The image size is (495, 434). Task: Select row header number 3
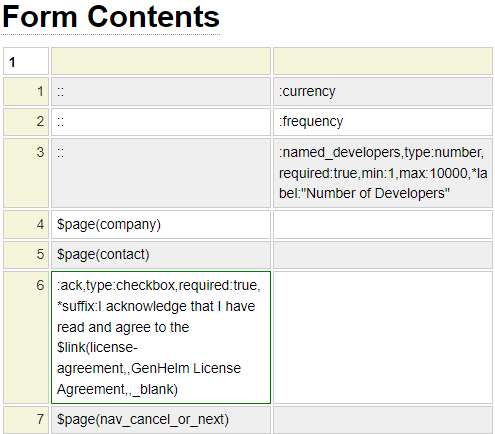[26, 173]
